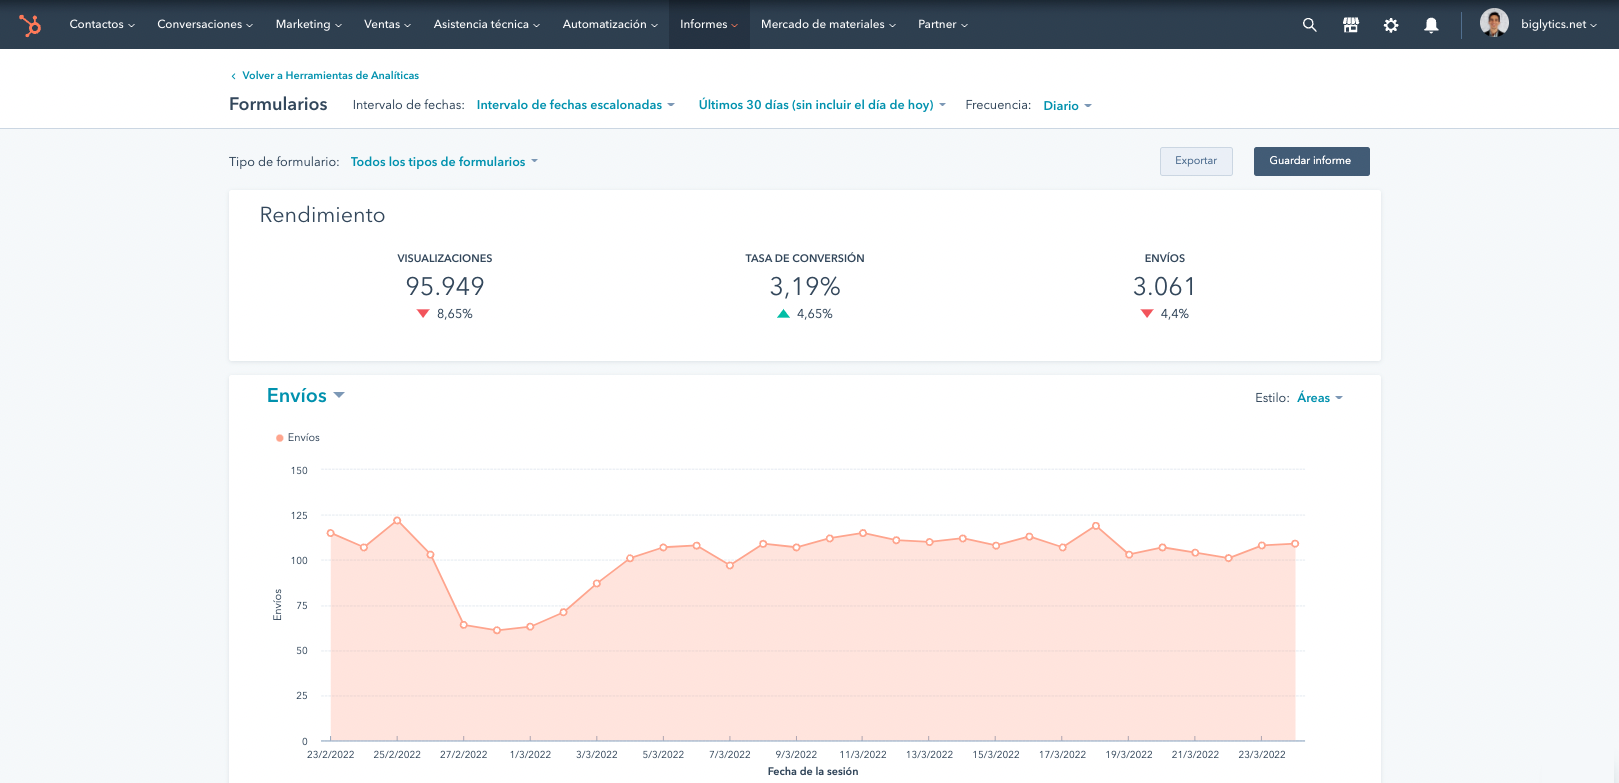Open the marketplace store icon
This screenshot has height=783, width=1619.
tap(1350, 25)
